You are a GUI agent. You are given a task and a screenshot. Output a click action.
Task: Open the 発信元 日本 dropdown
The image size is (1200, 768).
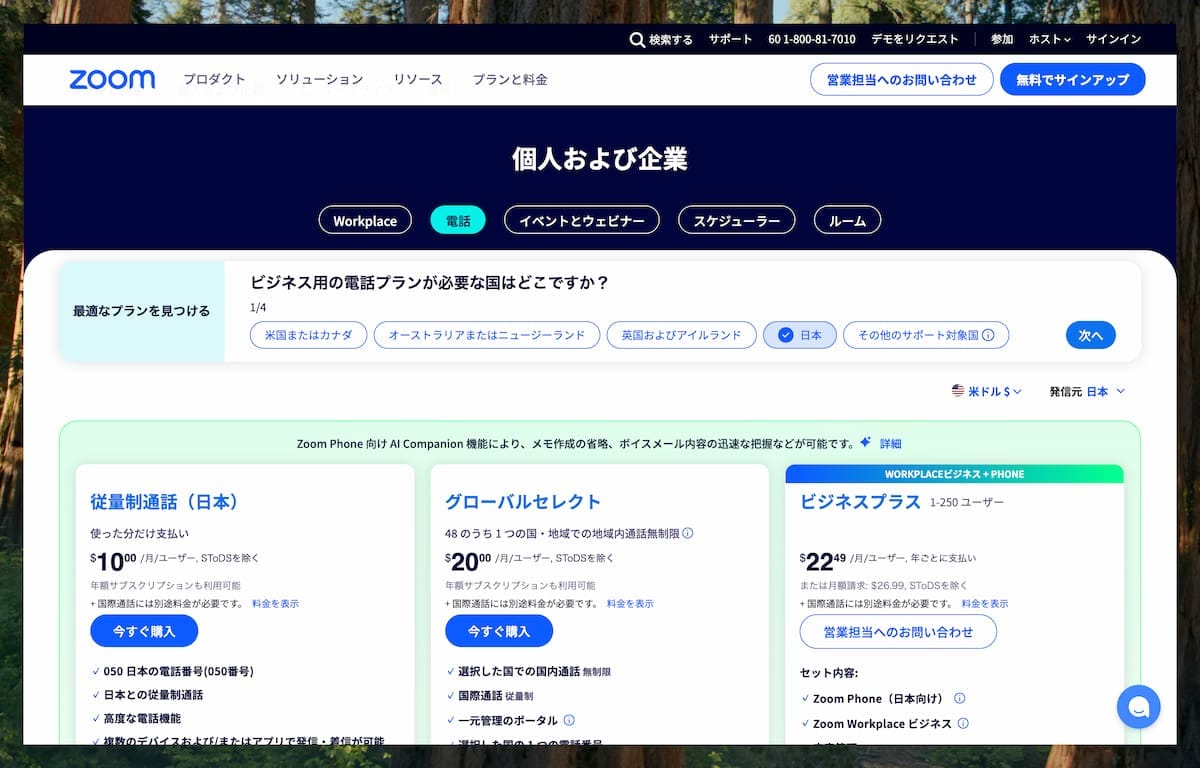(x=1087, y=391)
